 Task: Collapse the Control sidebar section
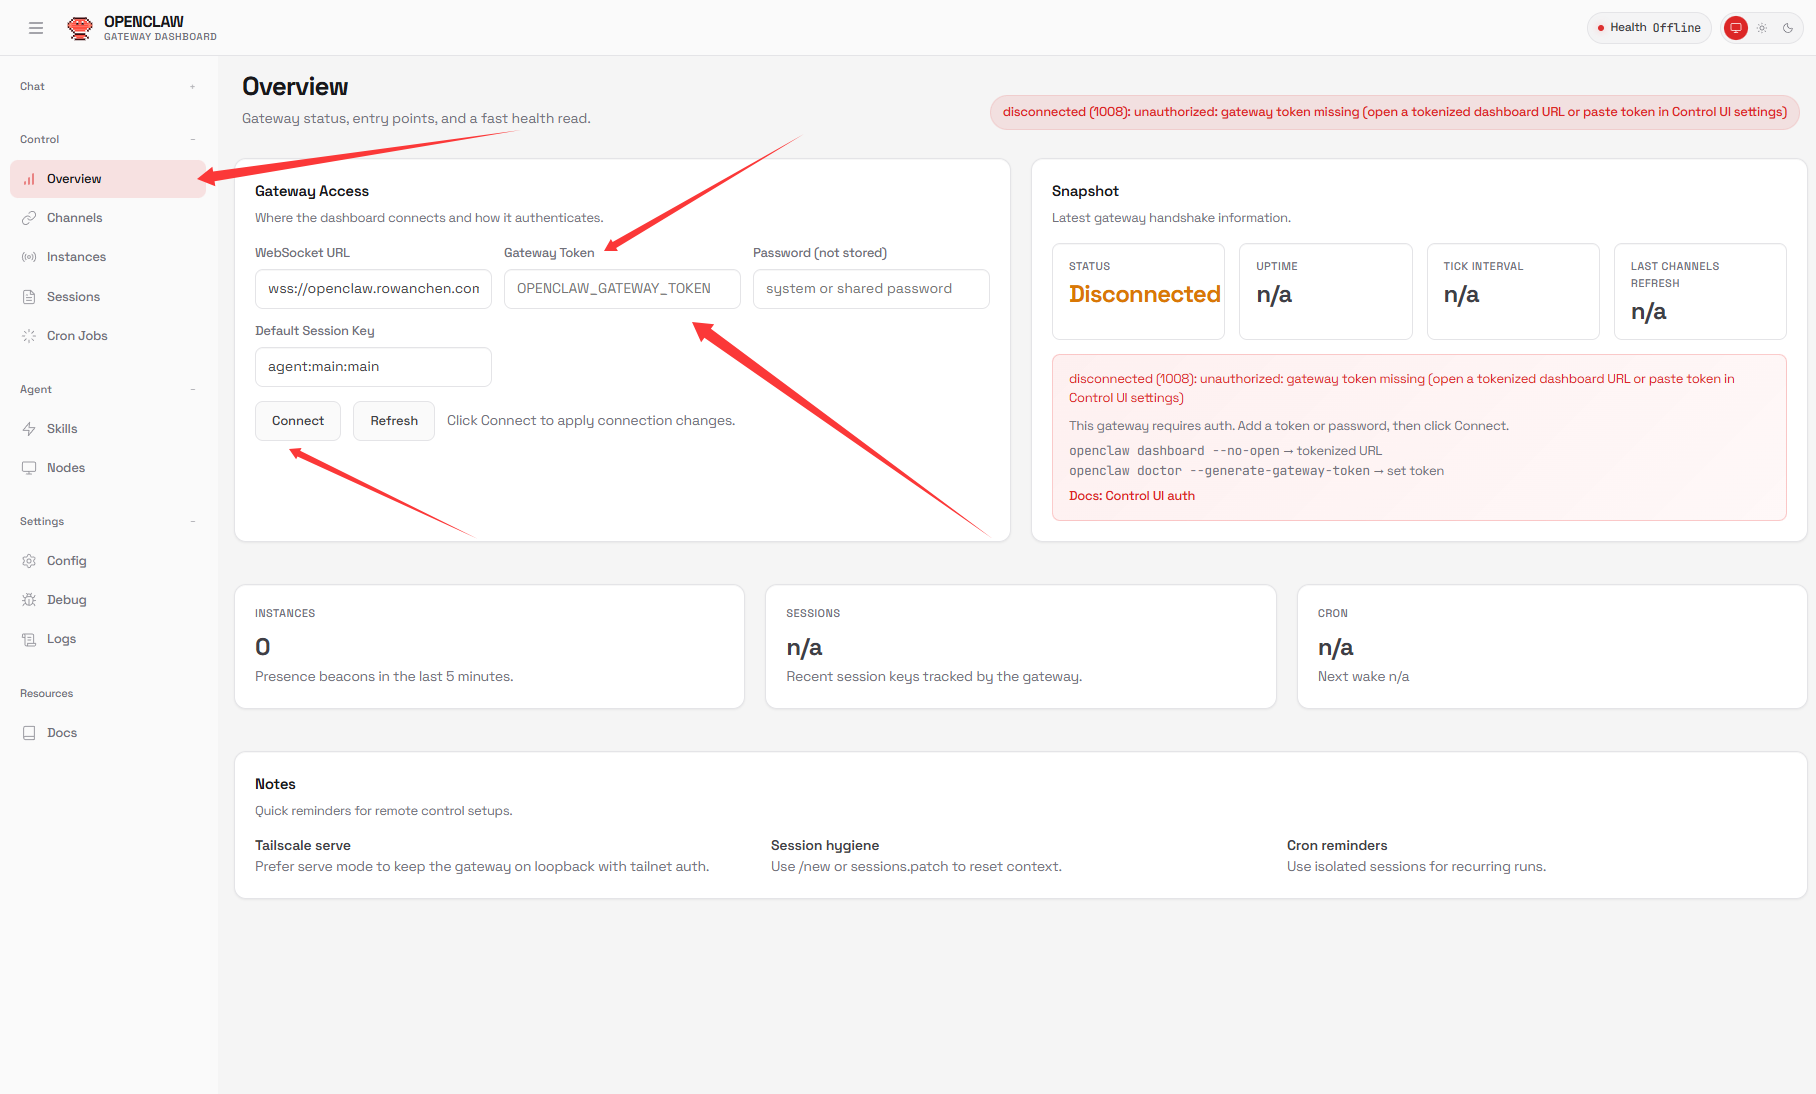(192, 140)
